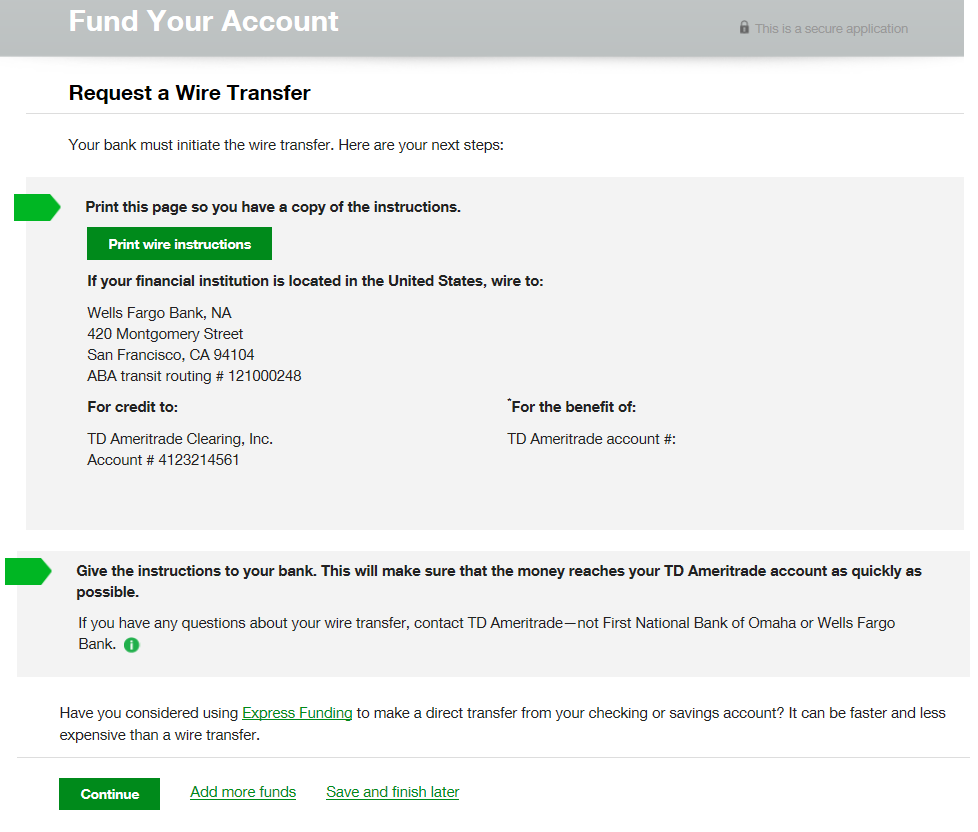
Task: Choose Save and finish later
Action: click(x=392, y=792)
